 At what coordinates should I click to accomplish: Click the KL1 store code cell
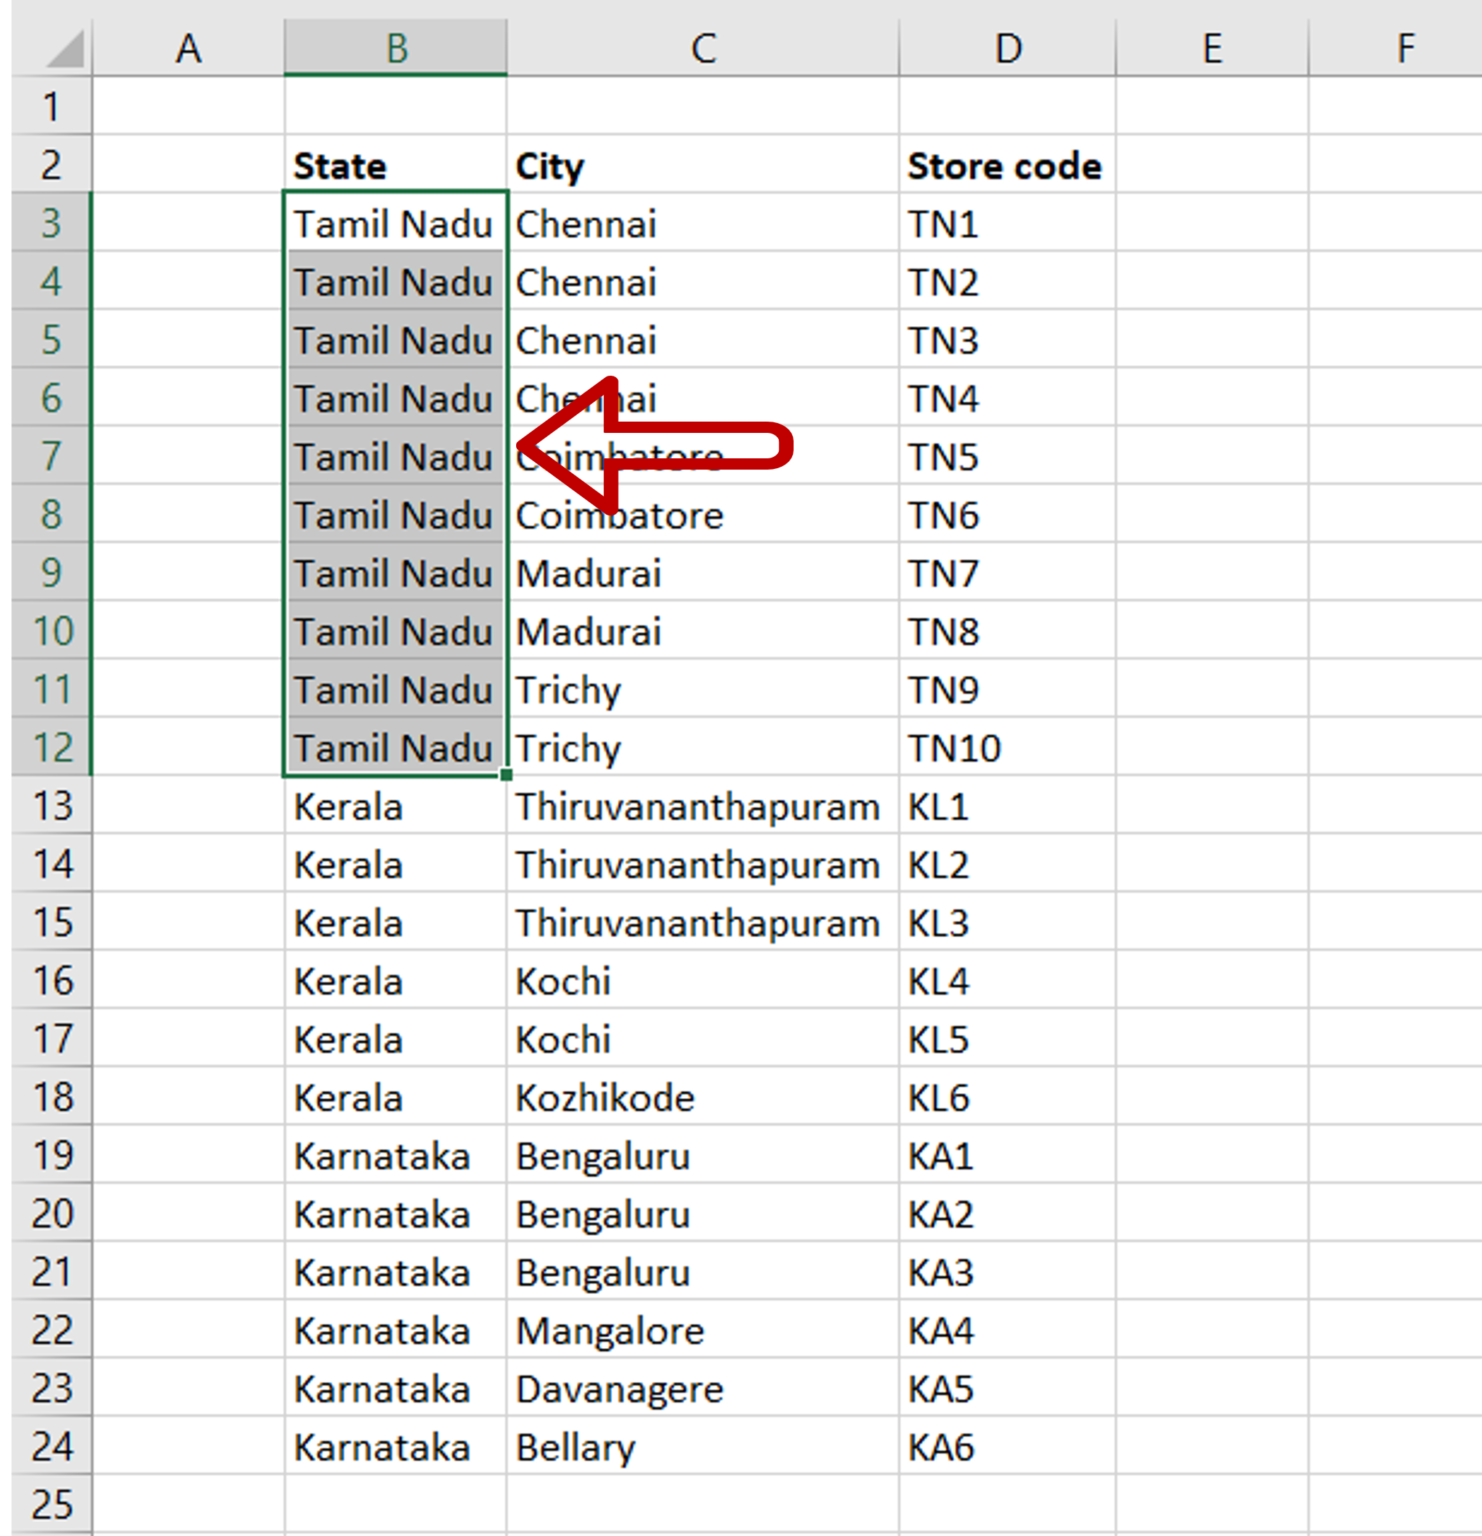(x=1007, y=805)
